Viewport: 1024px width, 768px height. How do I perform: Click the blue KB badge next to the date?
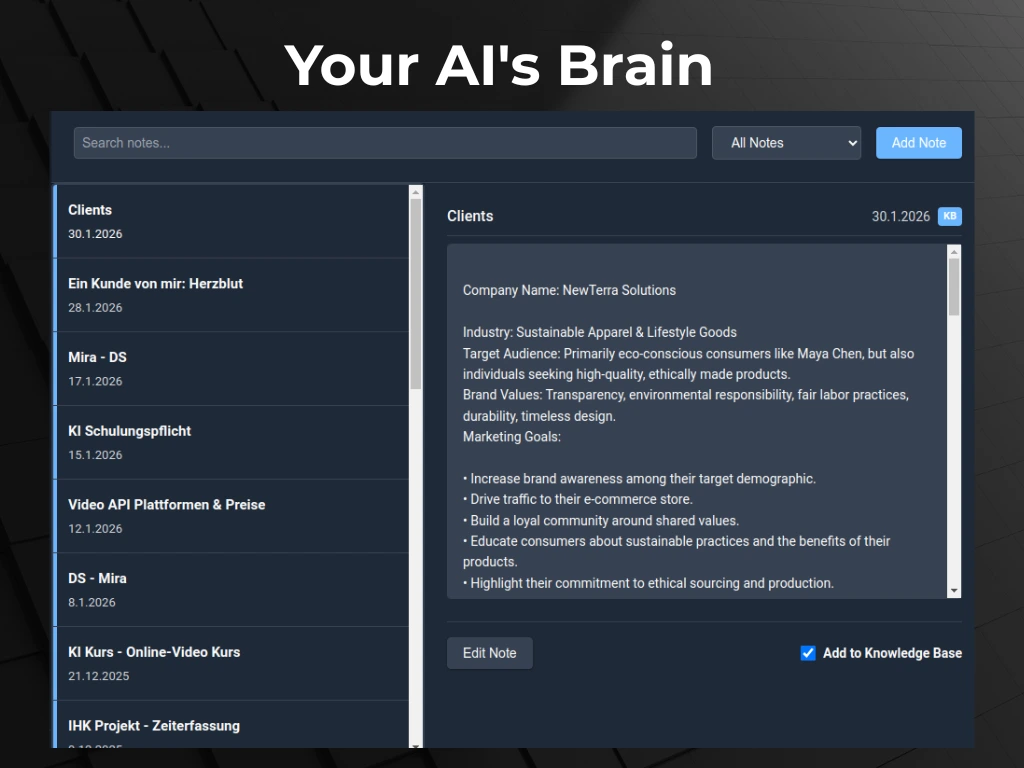click(949, 216)
